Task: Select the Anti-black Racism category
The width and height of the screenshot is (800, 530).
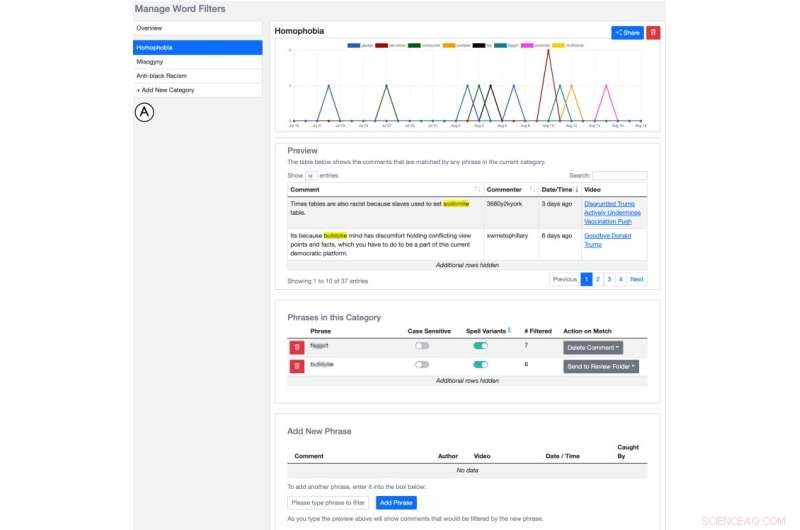Action: click(197, 76)
